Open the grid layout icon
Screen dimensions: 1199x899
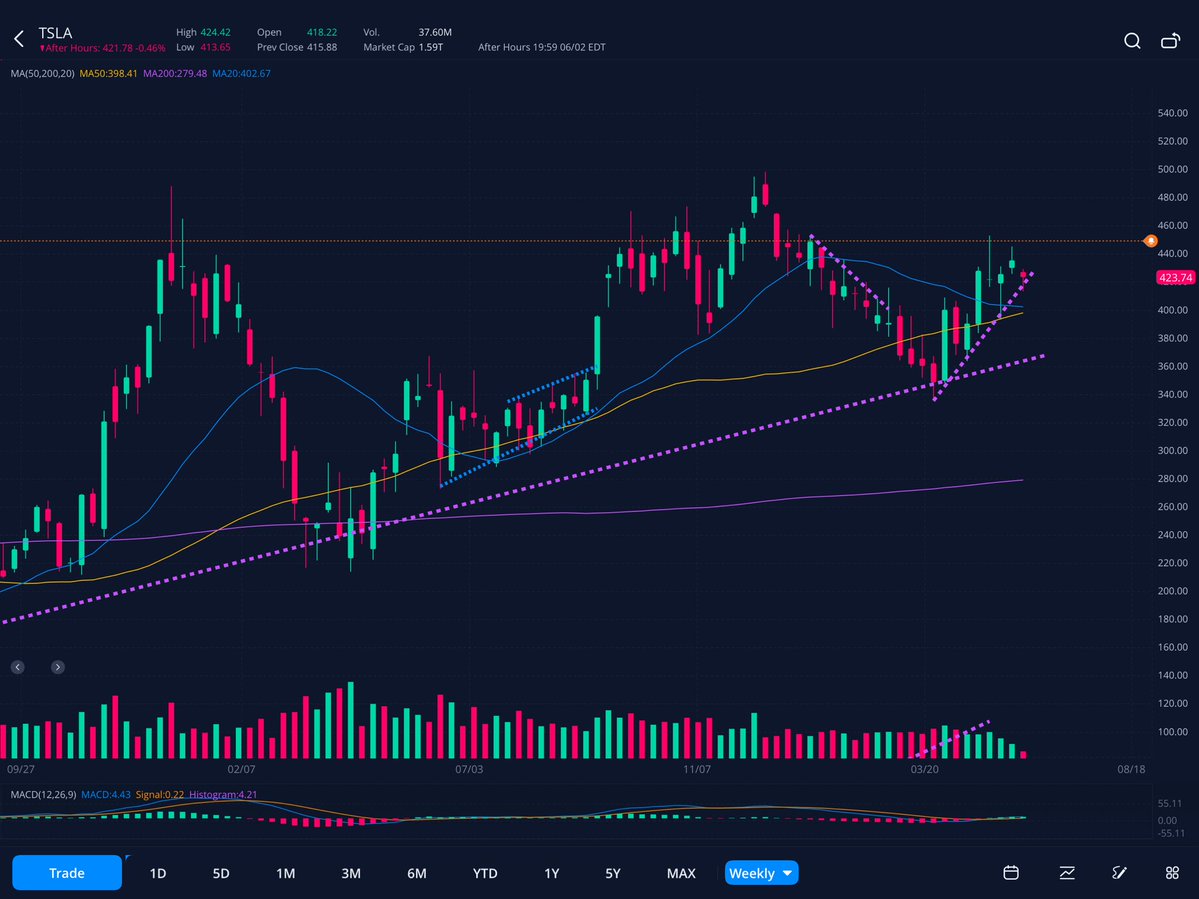1172,872
